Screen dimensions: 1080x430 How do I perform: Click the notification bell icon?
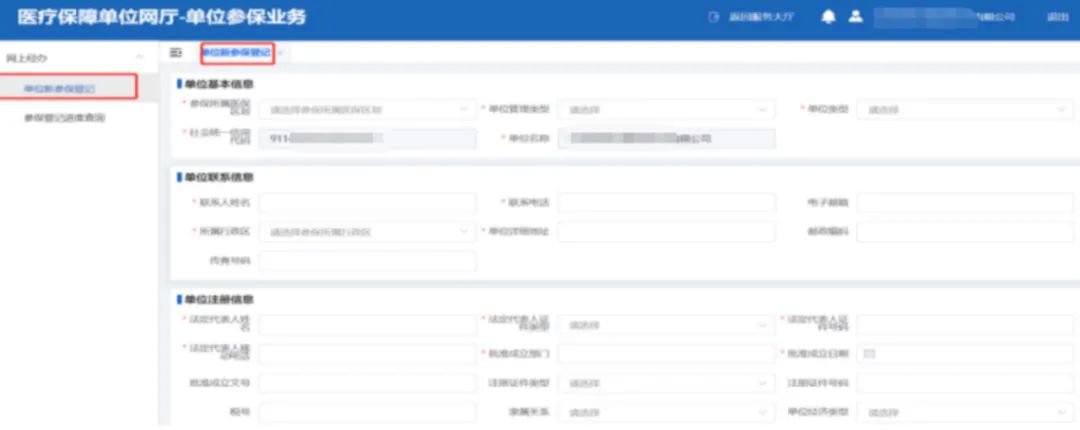828,17
